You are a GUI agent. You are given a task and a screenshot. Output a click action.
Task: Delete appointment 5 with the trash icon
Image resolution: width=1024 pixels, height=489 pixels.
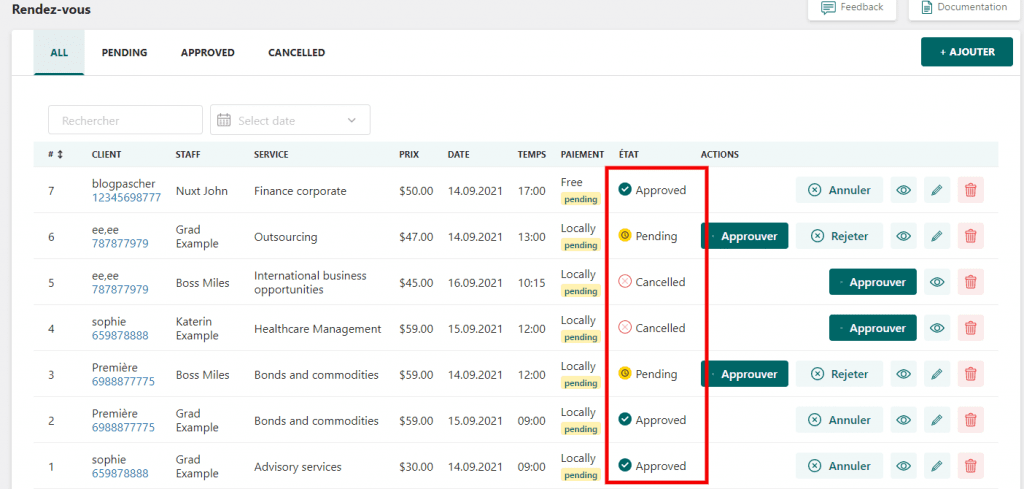(x=969, y=282)
